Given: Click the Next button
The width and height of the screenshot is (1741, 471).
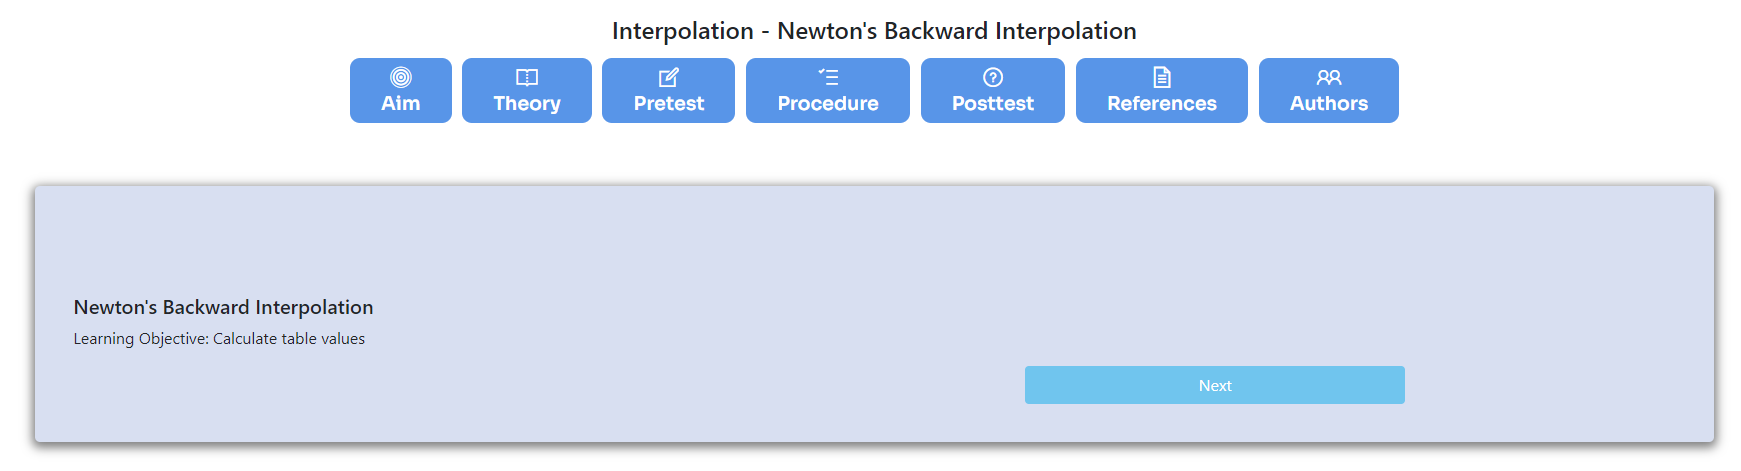Looking at the screenshot, I should (x=1215, y=385).
